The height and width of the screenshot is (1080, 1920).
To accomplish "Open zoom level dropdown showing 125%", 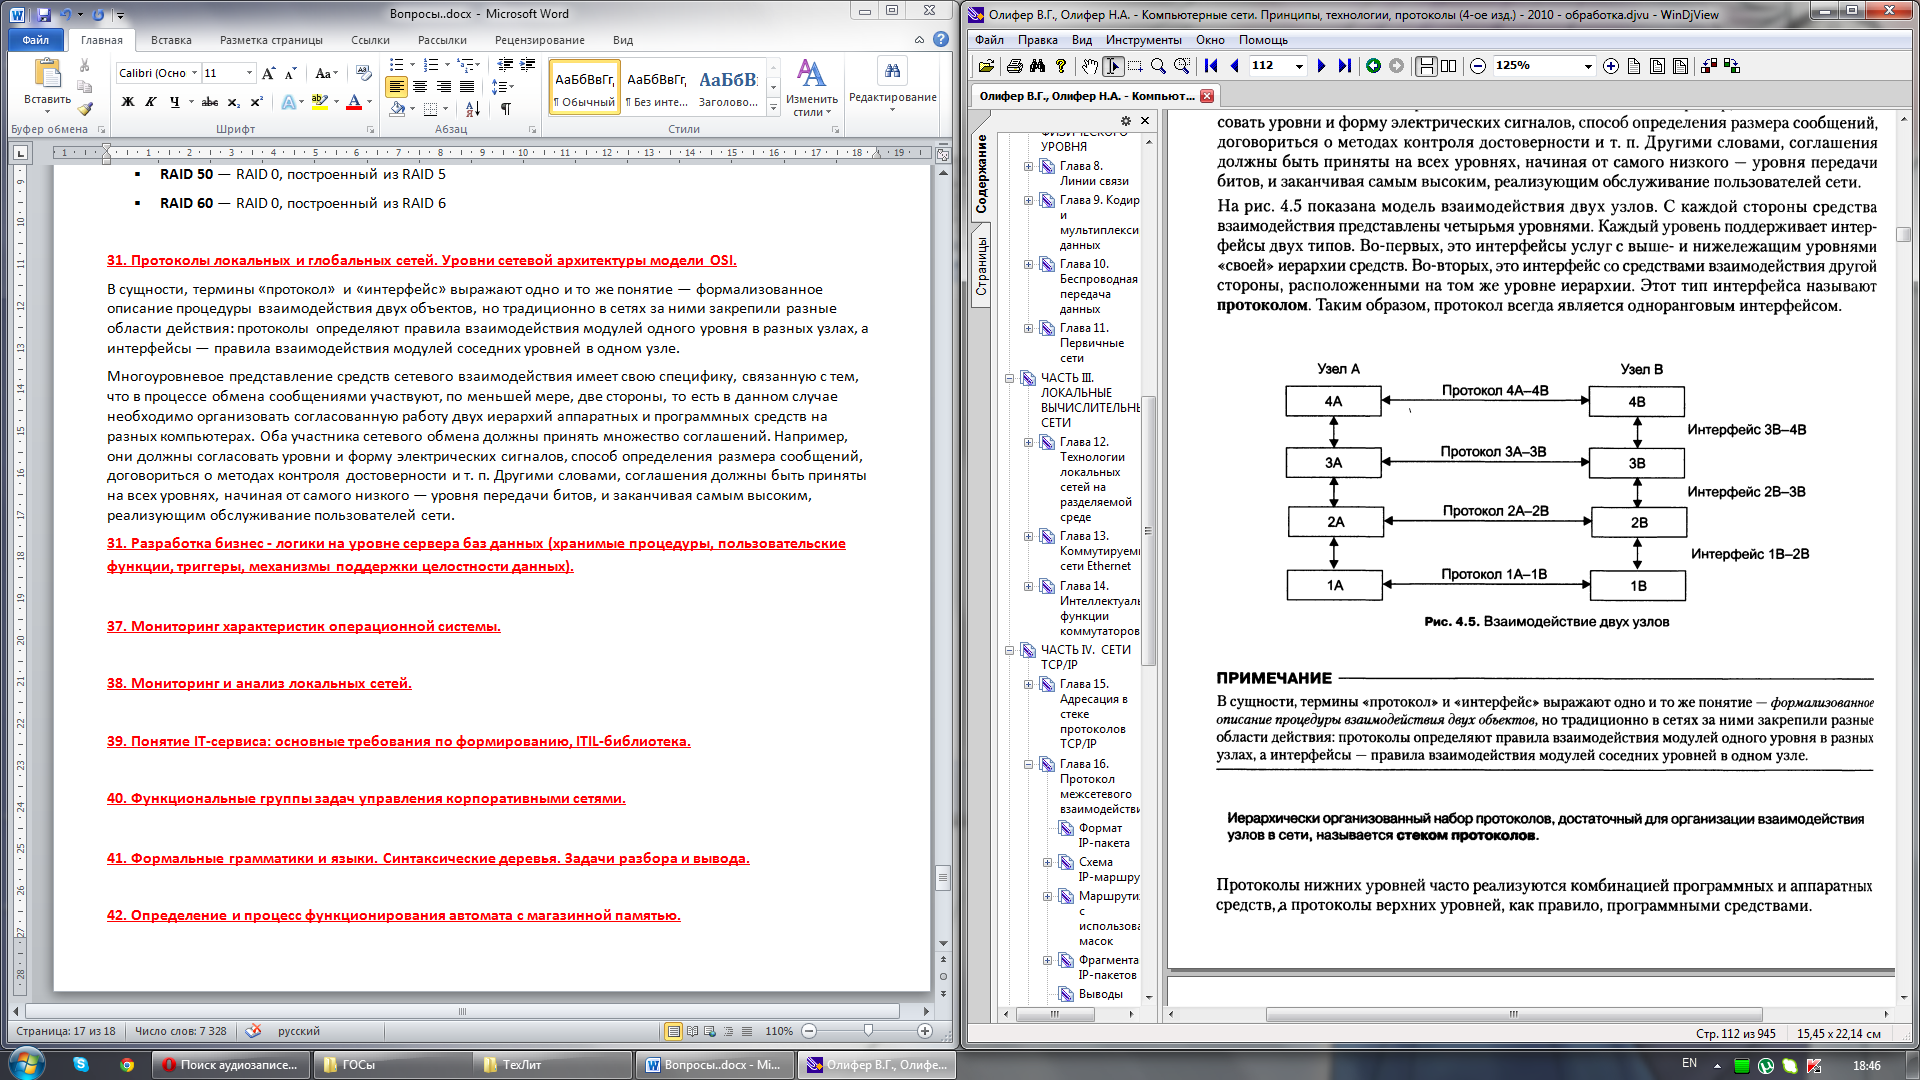I will coord(1587,66).
